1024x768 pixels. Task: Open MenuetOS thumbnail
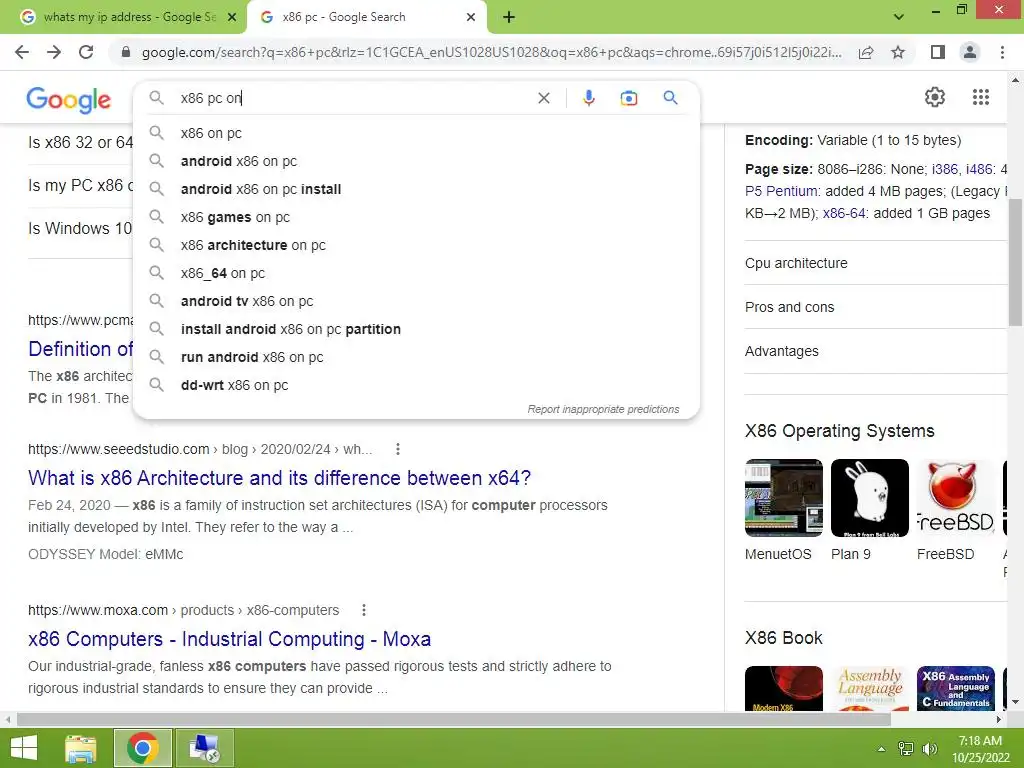tap(784, 498)
